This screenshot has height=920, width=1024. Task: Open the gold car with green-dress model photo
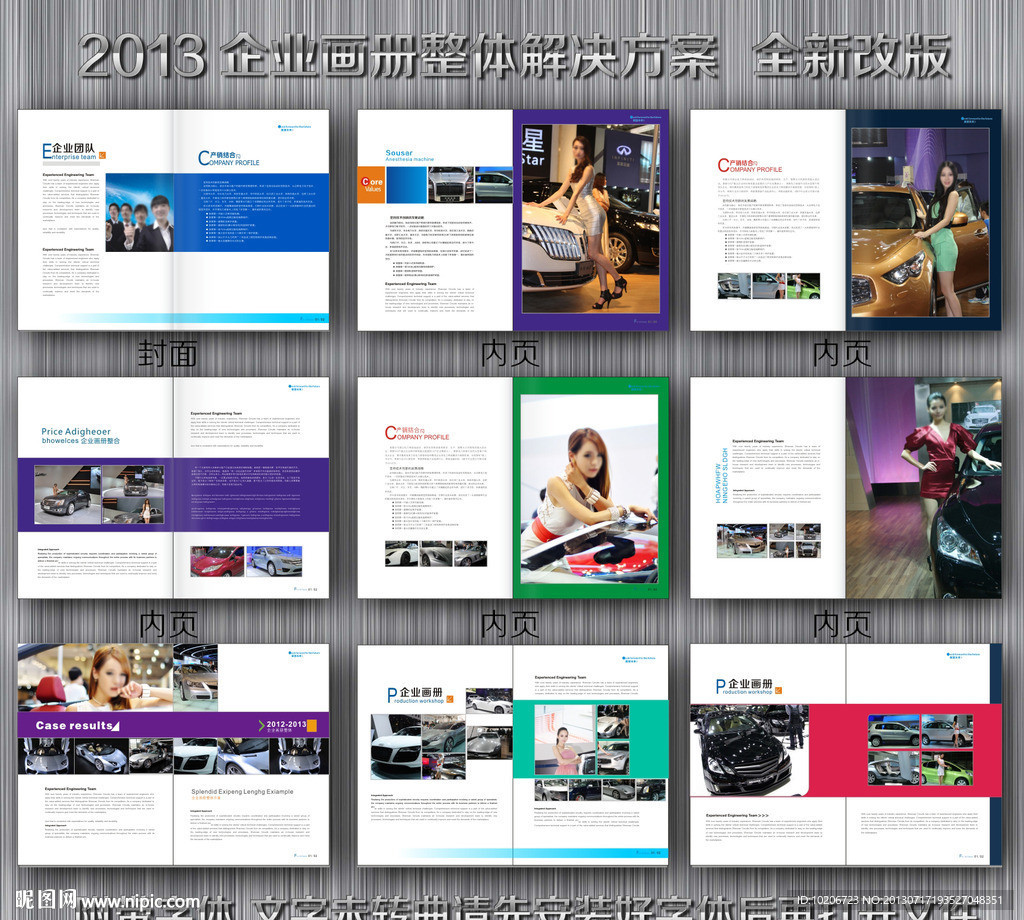coord(920,222)
